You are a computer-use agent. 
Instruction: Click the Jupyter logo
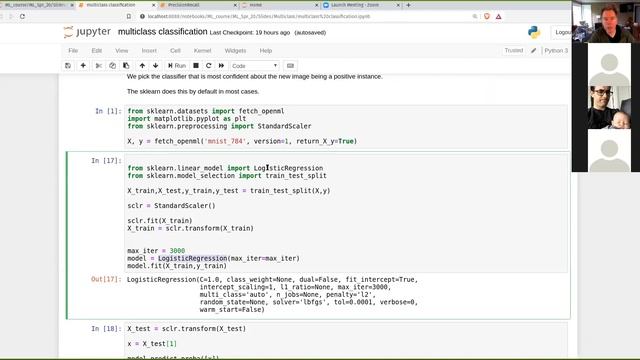[x=87, y=32]
